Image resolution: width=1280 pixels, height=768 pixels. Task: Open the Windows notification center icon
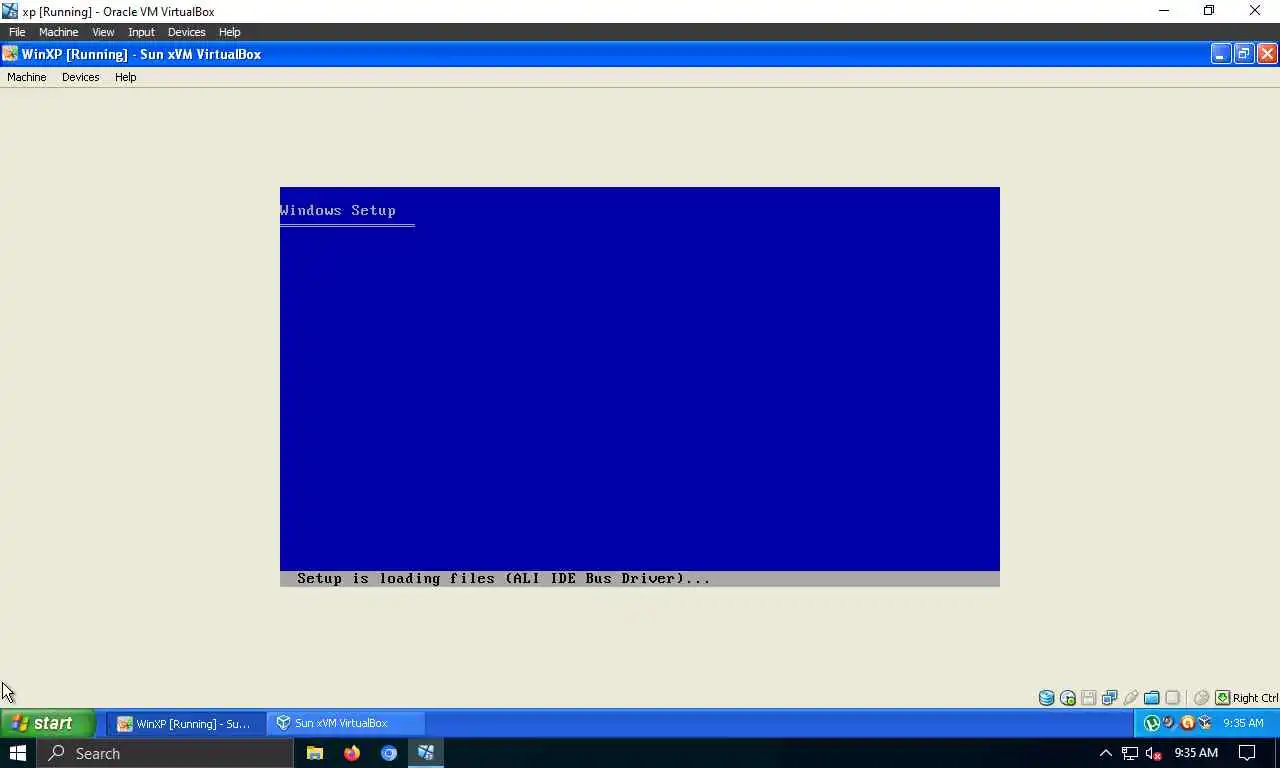(1247, 753)
